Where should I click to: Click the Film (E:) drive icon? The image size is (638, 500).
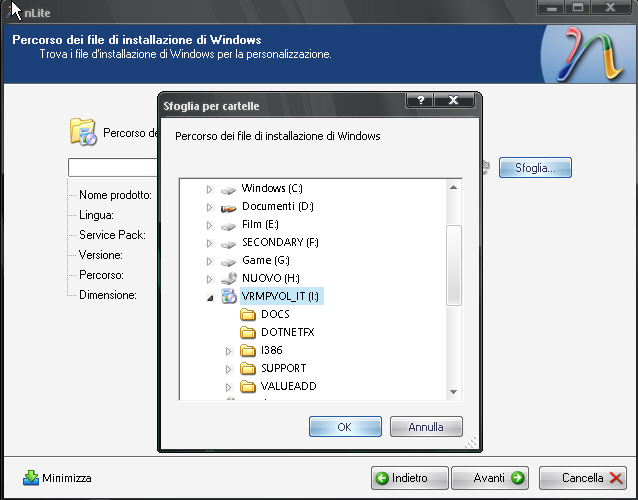[228, 226]
